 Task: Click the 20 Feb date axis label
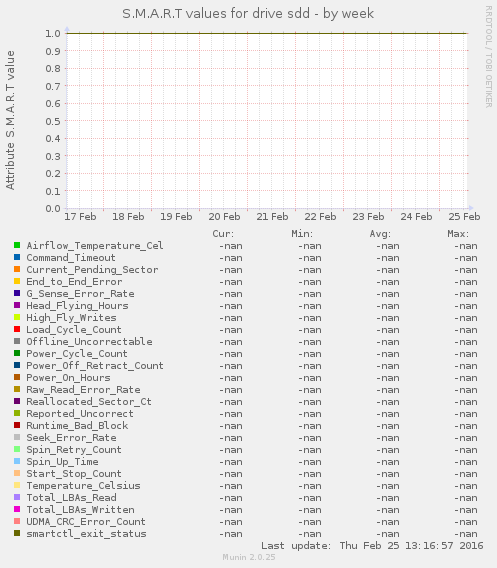224,217
